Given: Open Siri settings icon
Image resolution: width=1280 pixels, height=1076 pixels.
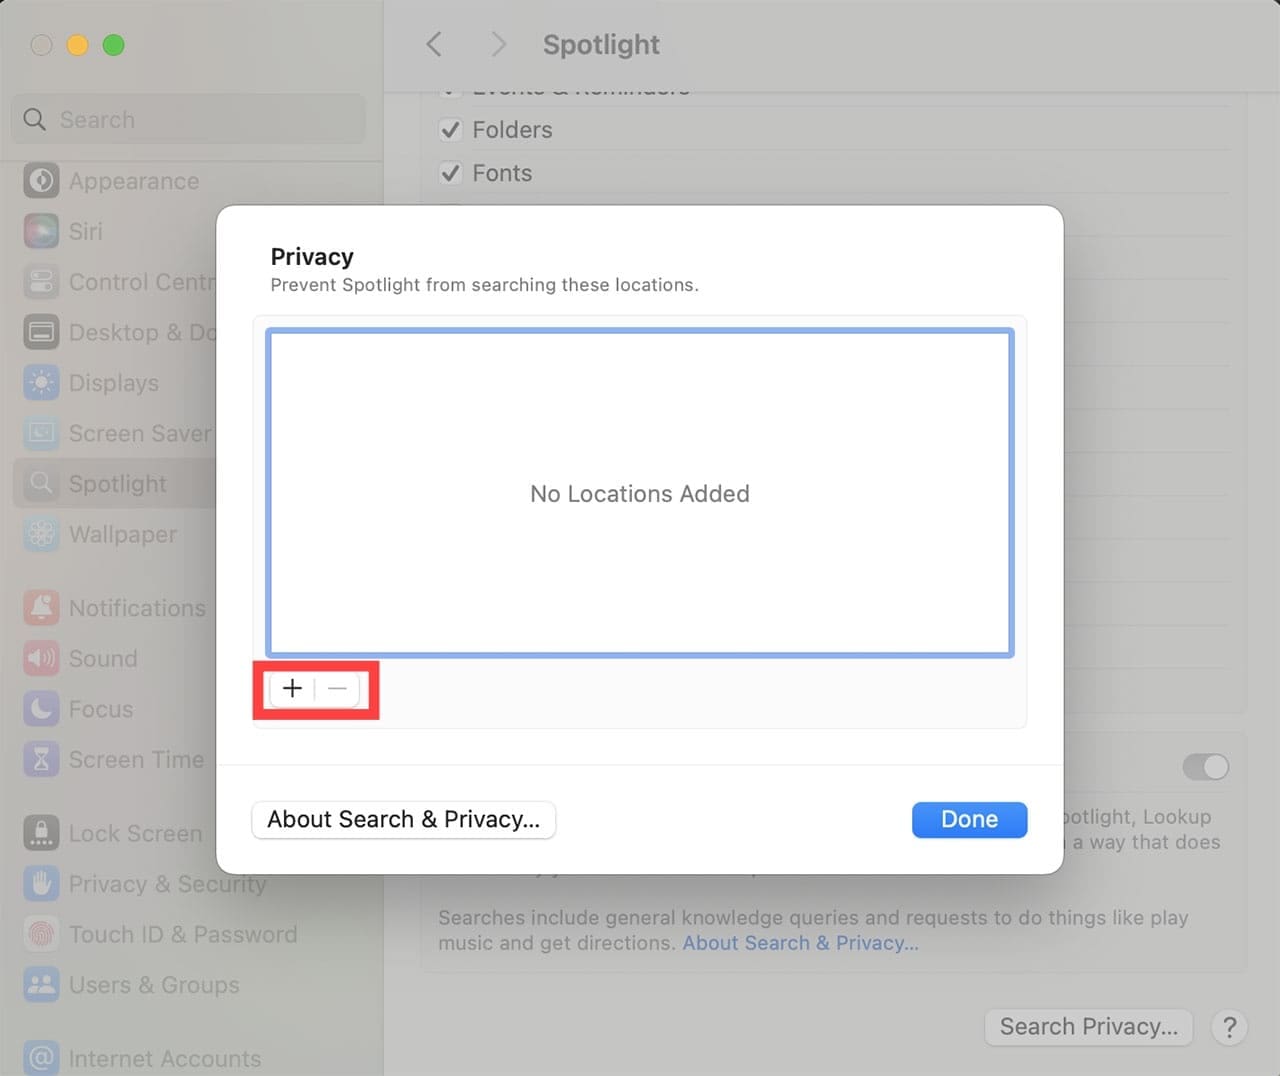Looking at the screenshot, I should coord(41,231).
